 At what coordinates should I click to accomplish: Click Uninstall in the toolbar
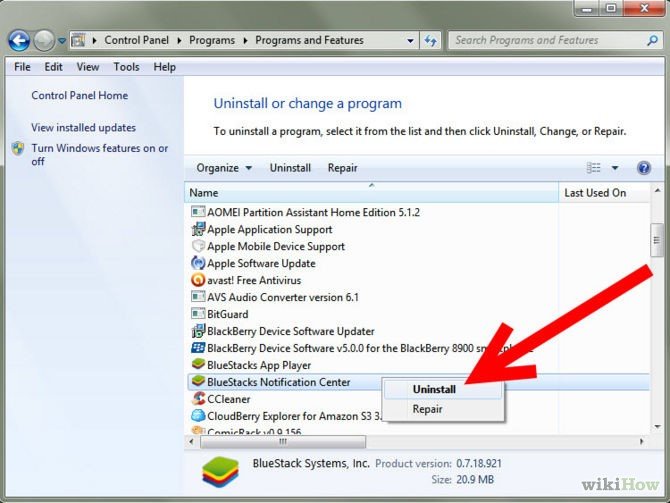(290, 168)
